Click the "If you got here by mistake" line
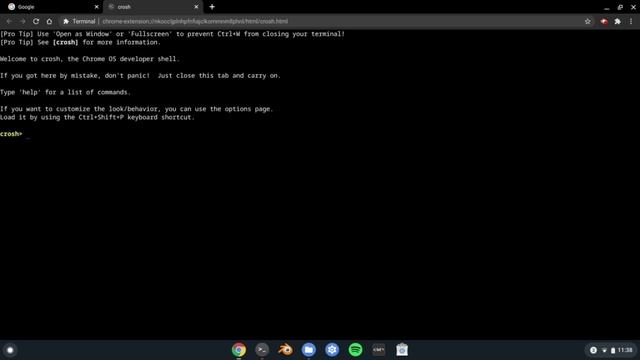Viewport: 640px width, 360px height. [140, 76]
